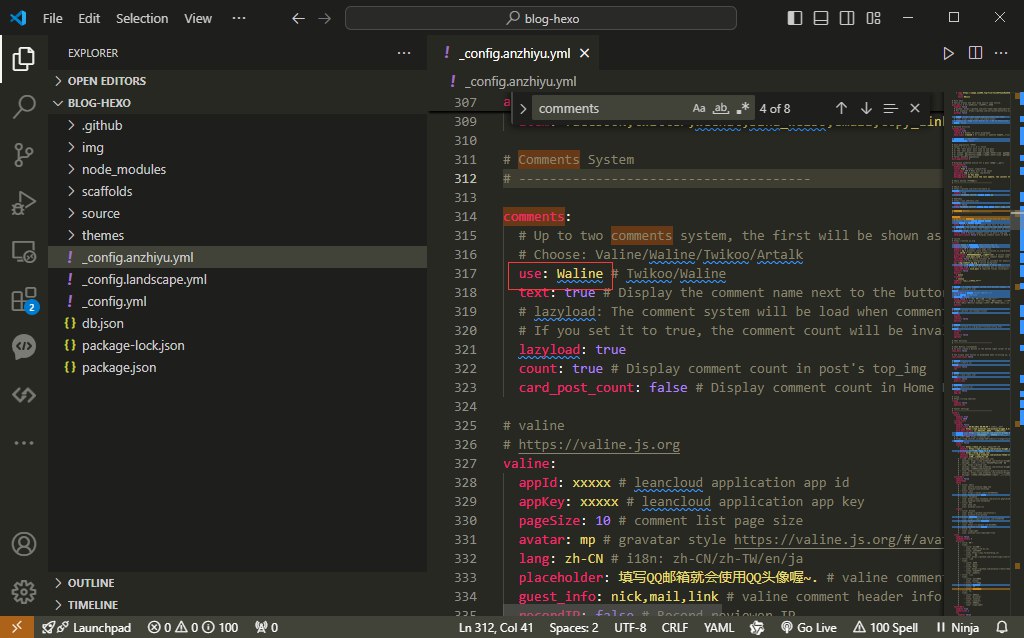Open the Search view in activity bar
Image resolution: width=1024 pixels, height=638 pixels.
(x=23, y=107)
